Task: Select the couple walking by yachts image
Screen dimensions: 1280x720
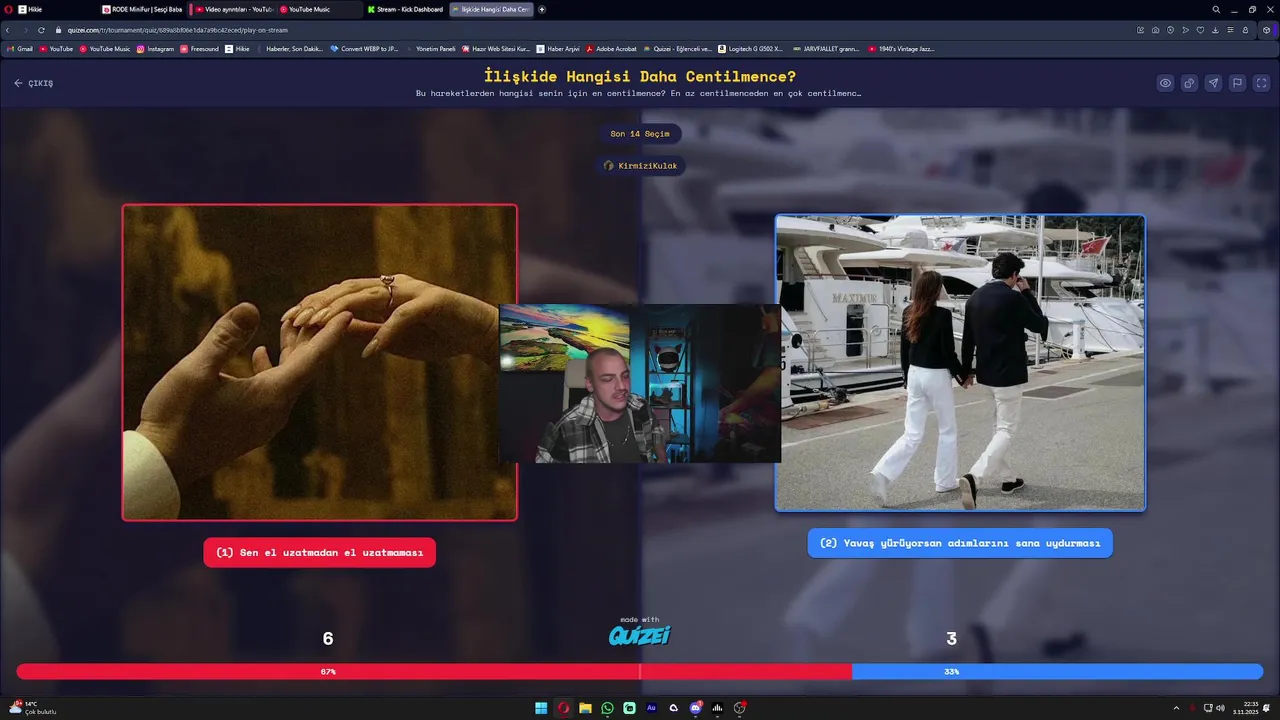Action: point(960,363)
